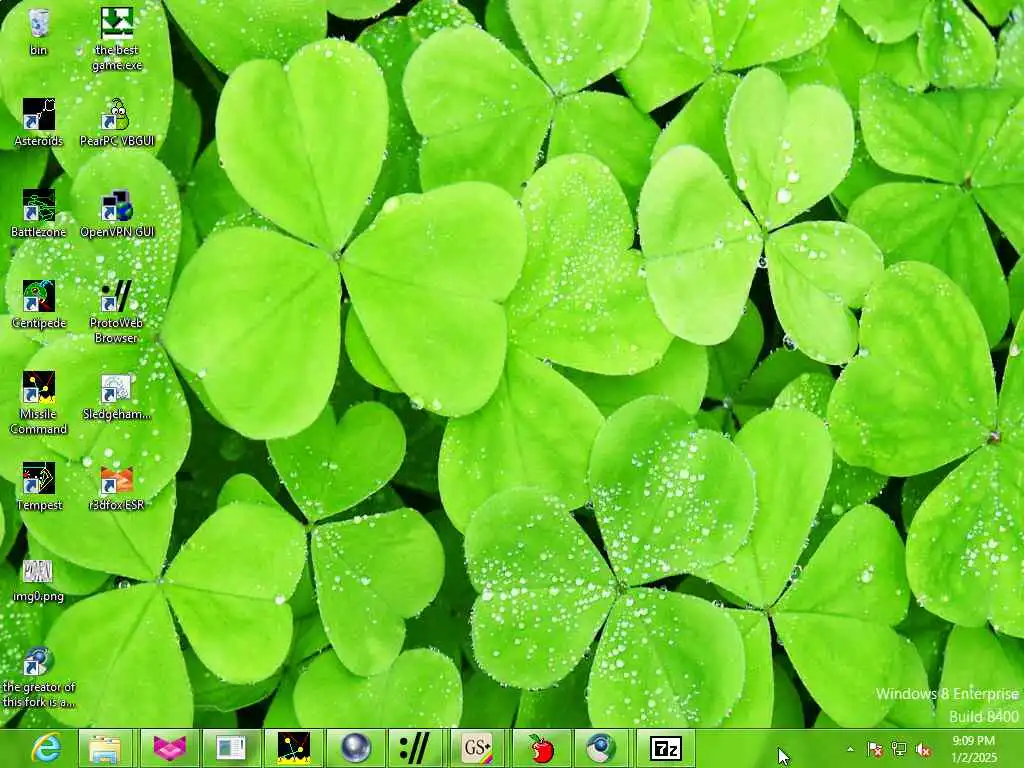Select the Battlezone desktop shortcut

pyautogui.click(x=39, y=214)
